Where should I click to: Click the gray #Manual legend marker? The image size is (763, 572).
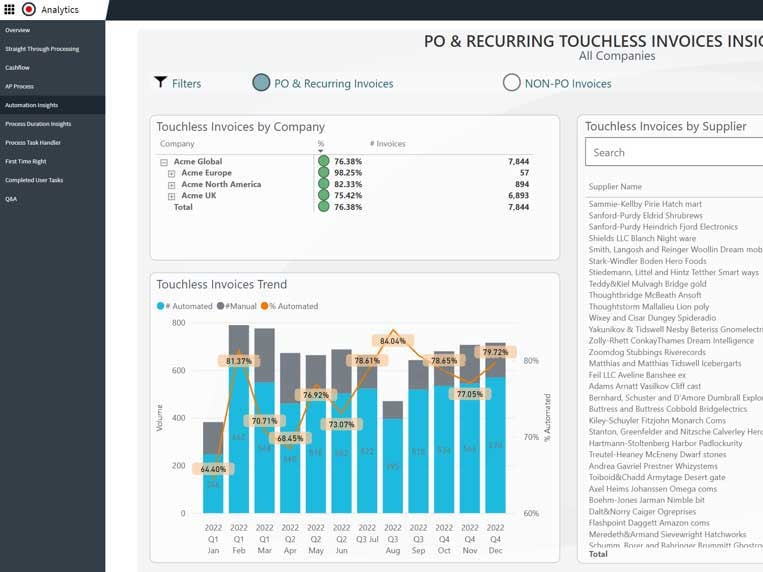(x=220, y=306)
